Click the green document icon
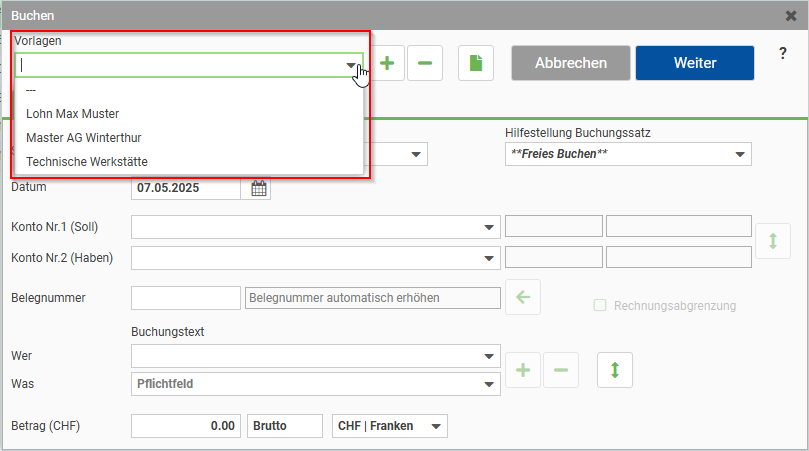809x451 pixels. click(x=476, y=63)
